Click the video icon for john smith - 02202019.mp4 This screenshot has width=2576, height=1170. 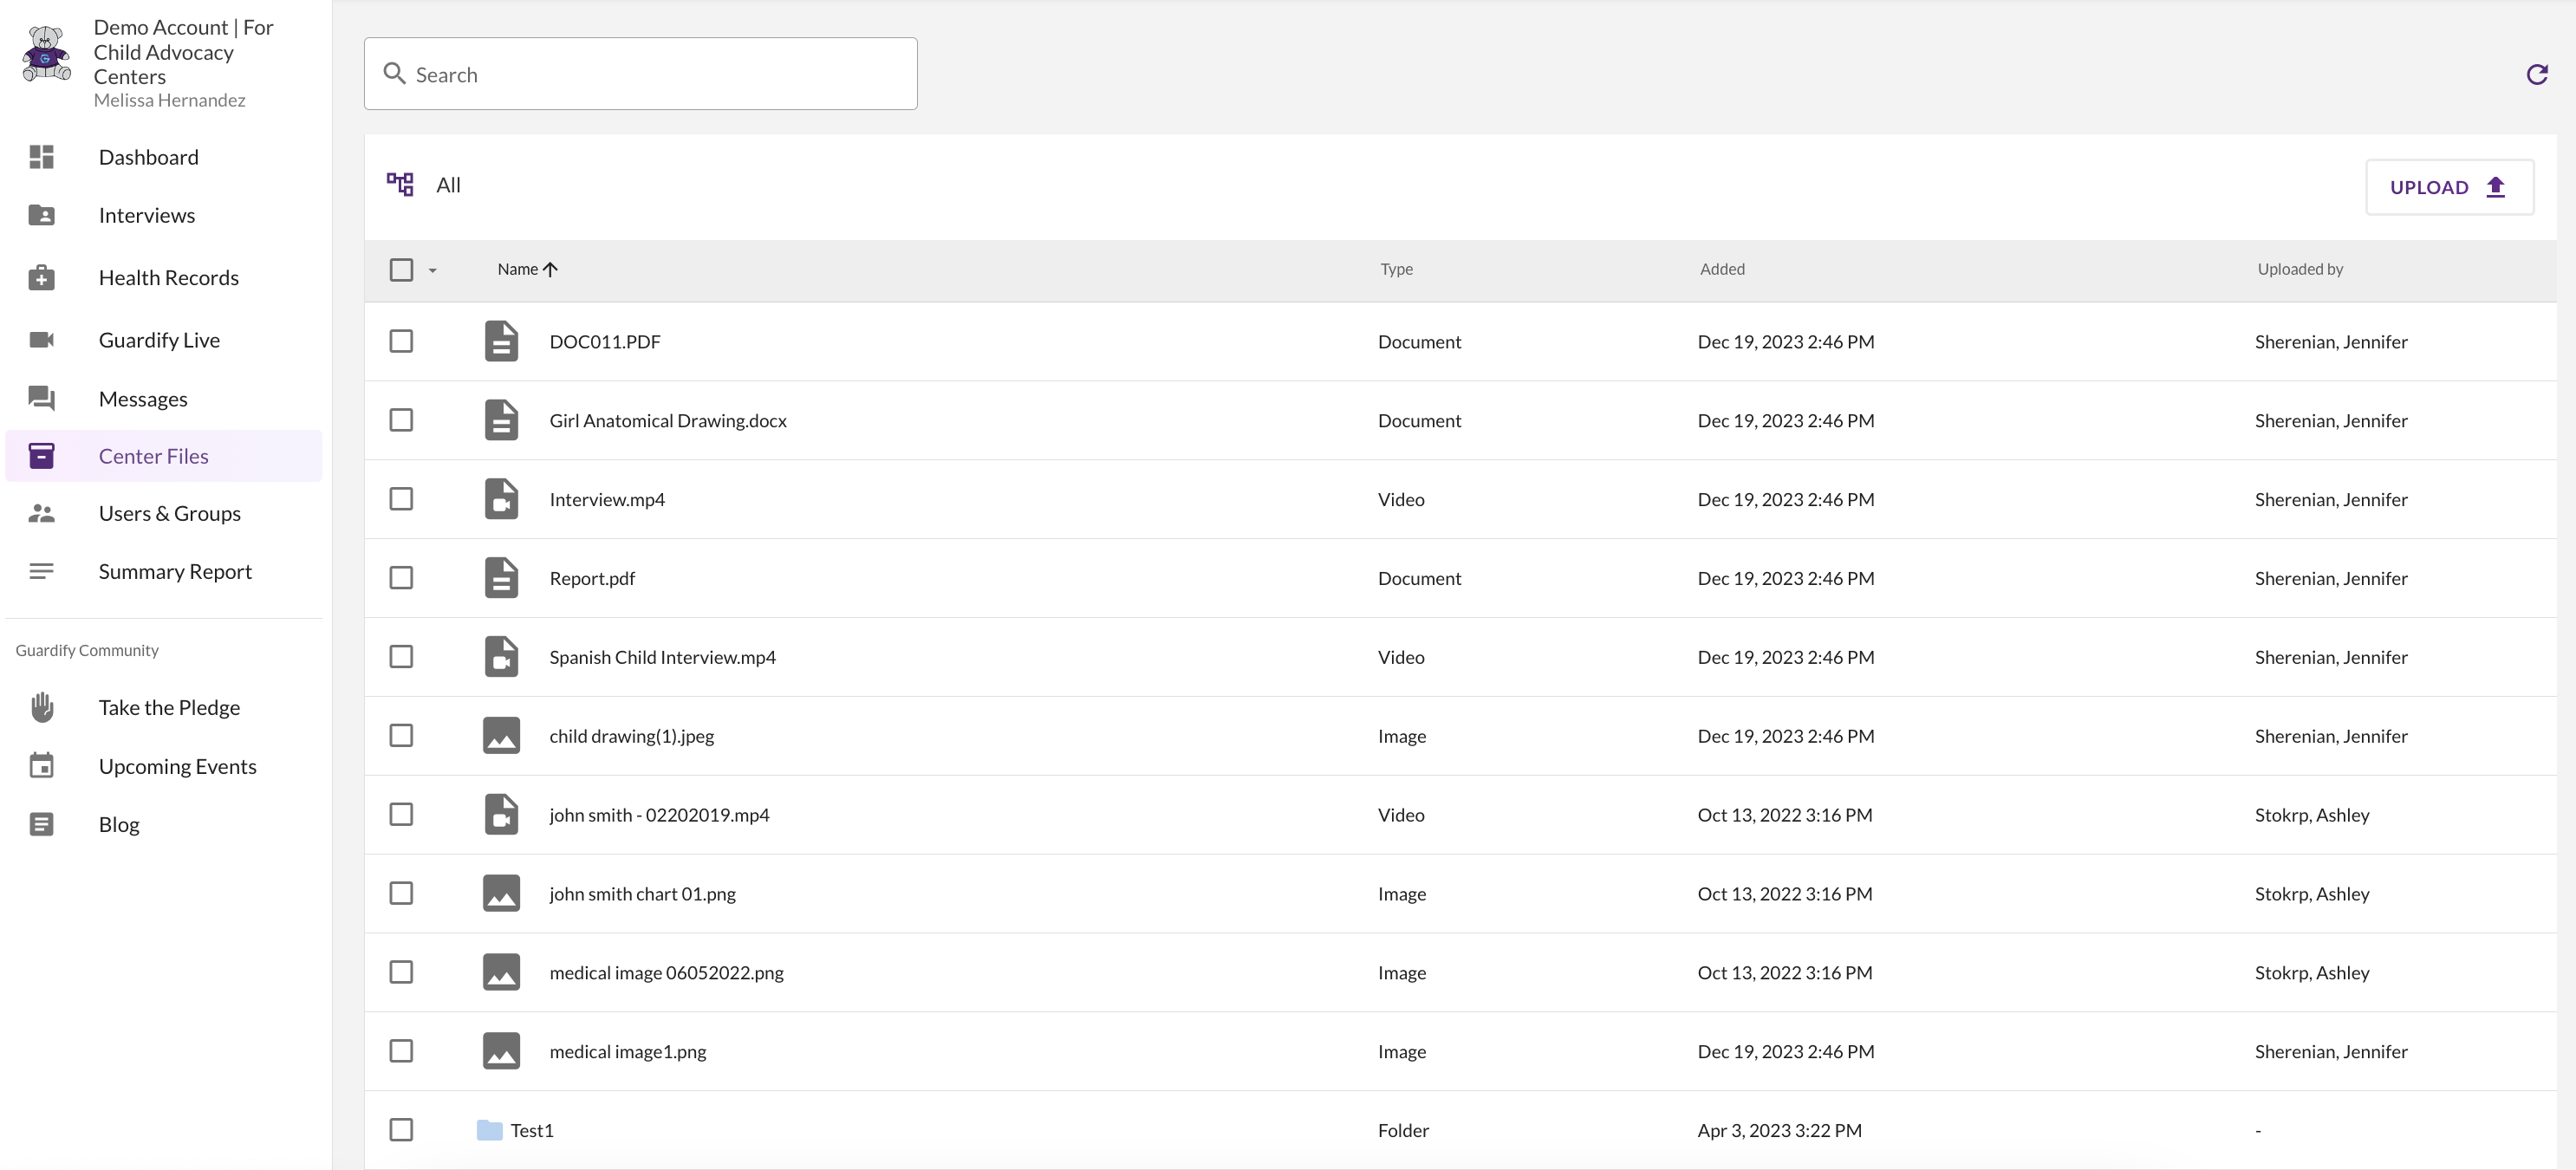[x=501, y=815]
